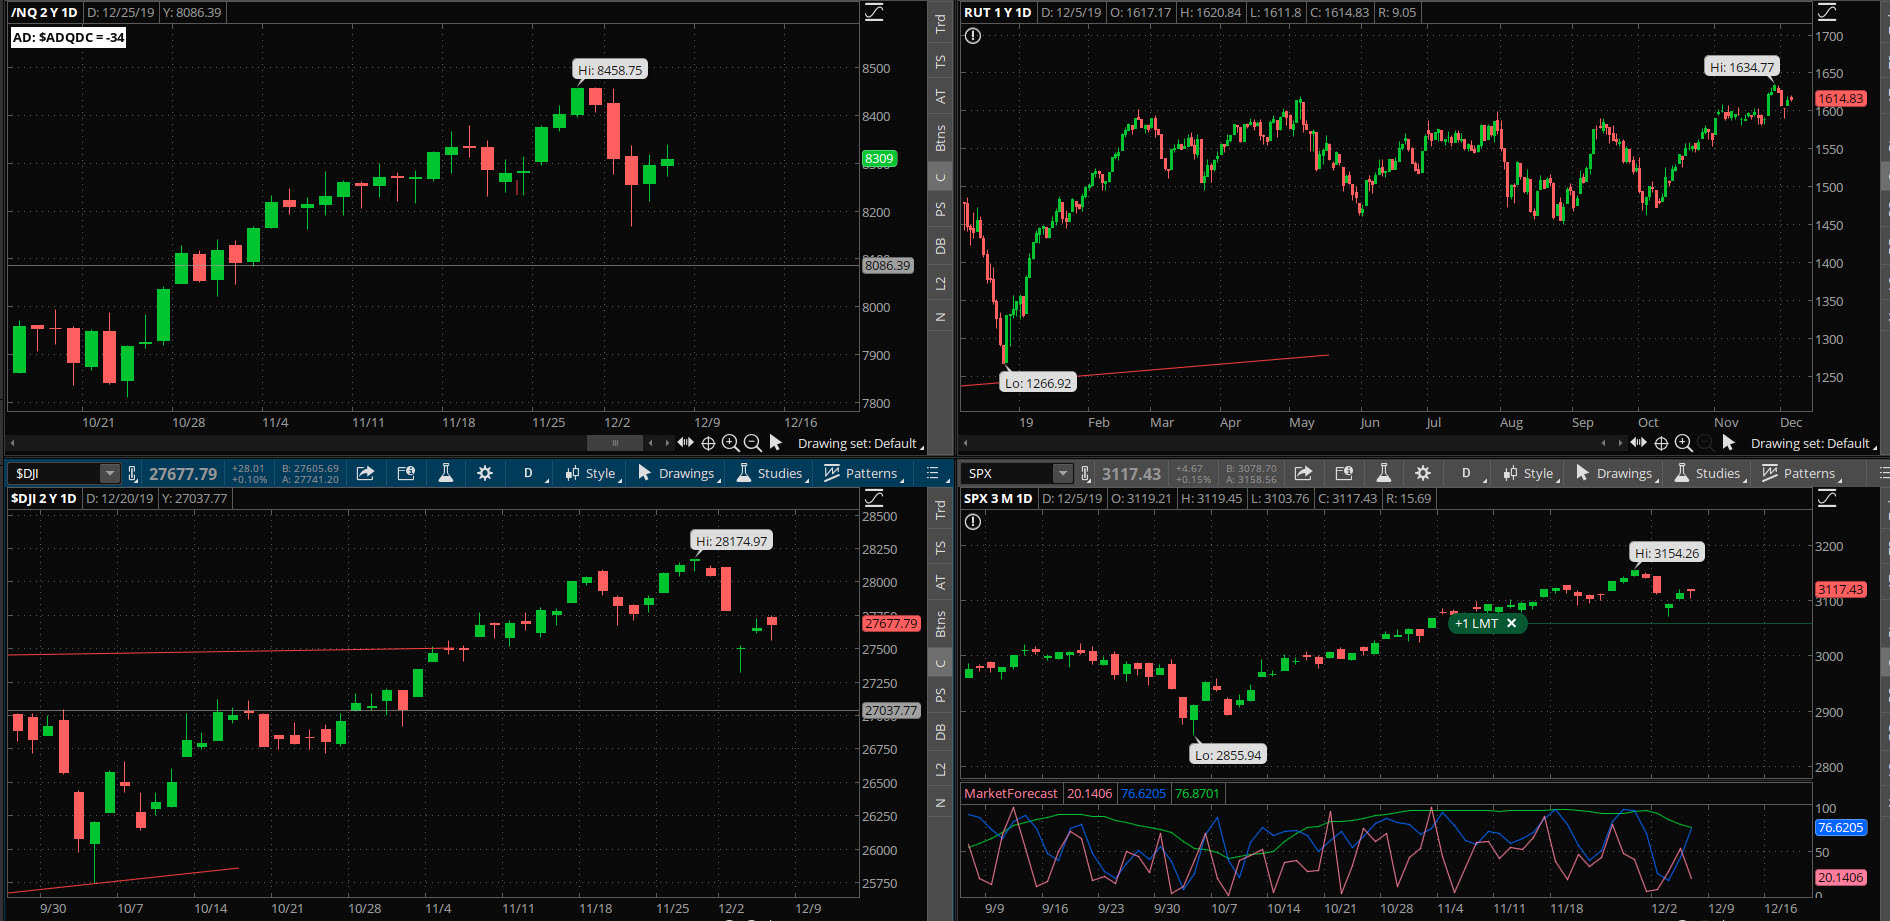Open DB sidebar tab beside /NQ chart
Viewport: 1890px width, 921px height.
pos(940,246)
